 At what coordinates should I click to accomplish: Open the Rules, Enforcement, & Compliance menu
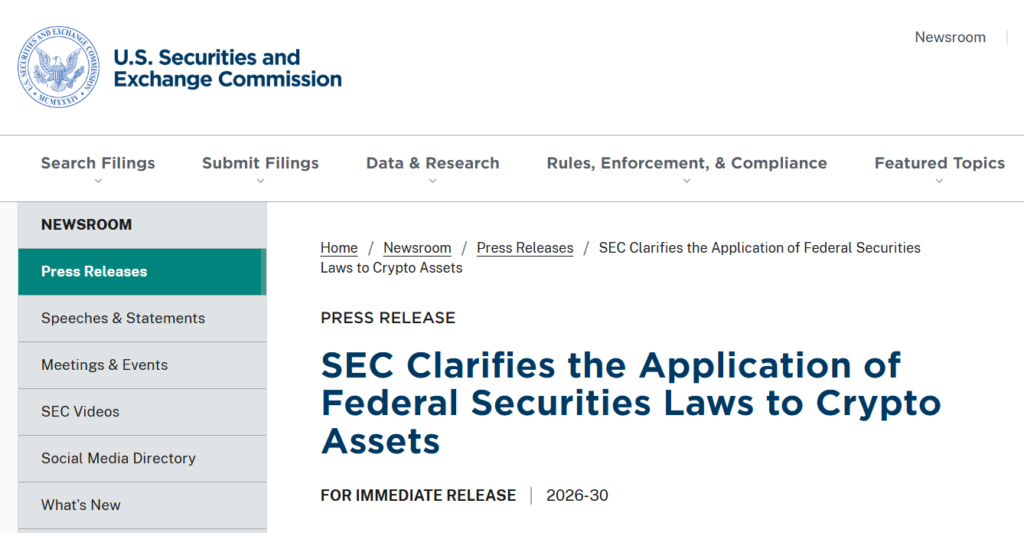[x=686, y=163]
